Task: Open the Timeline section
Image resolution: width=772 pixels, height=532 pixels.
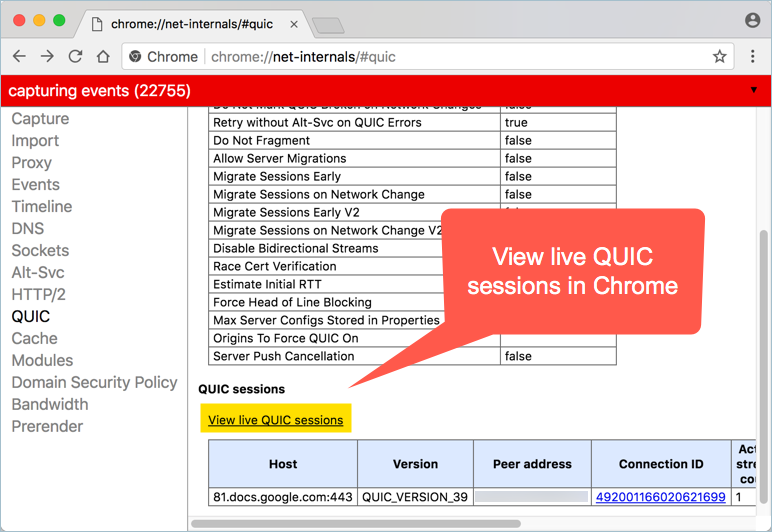Action: 42,207
